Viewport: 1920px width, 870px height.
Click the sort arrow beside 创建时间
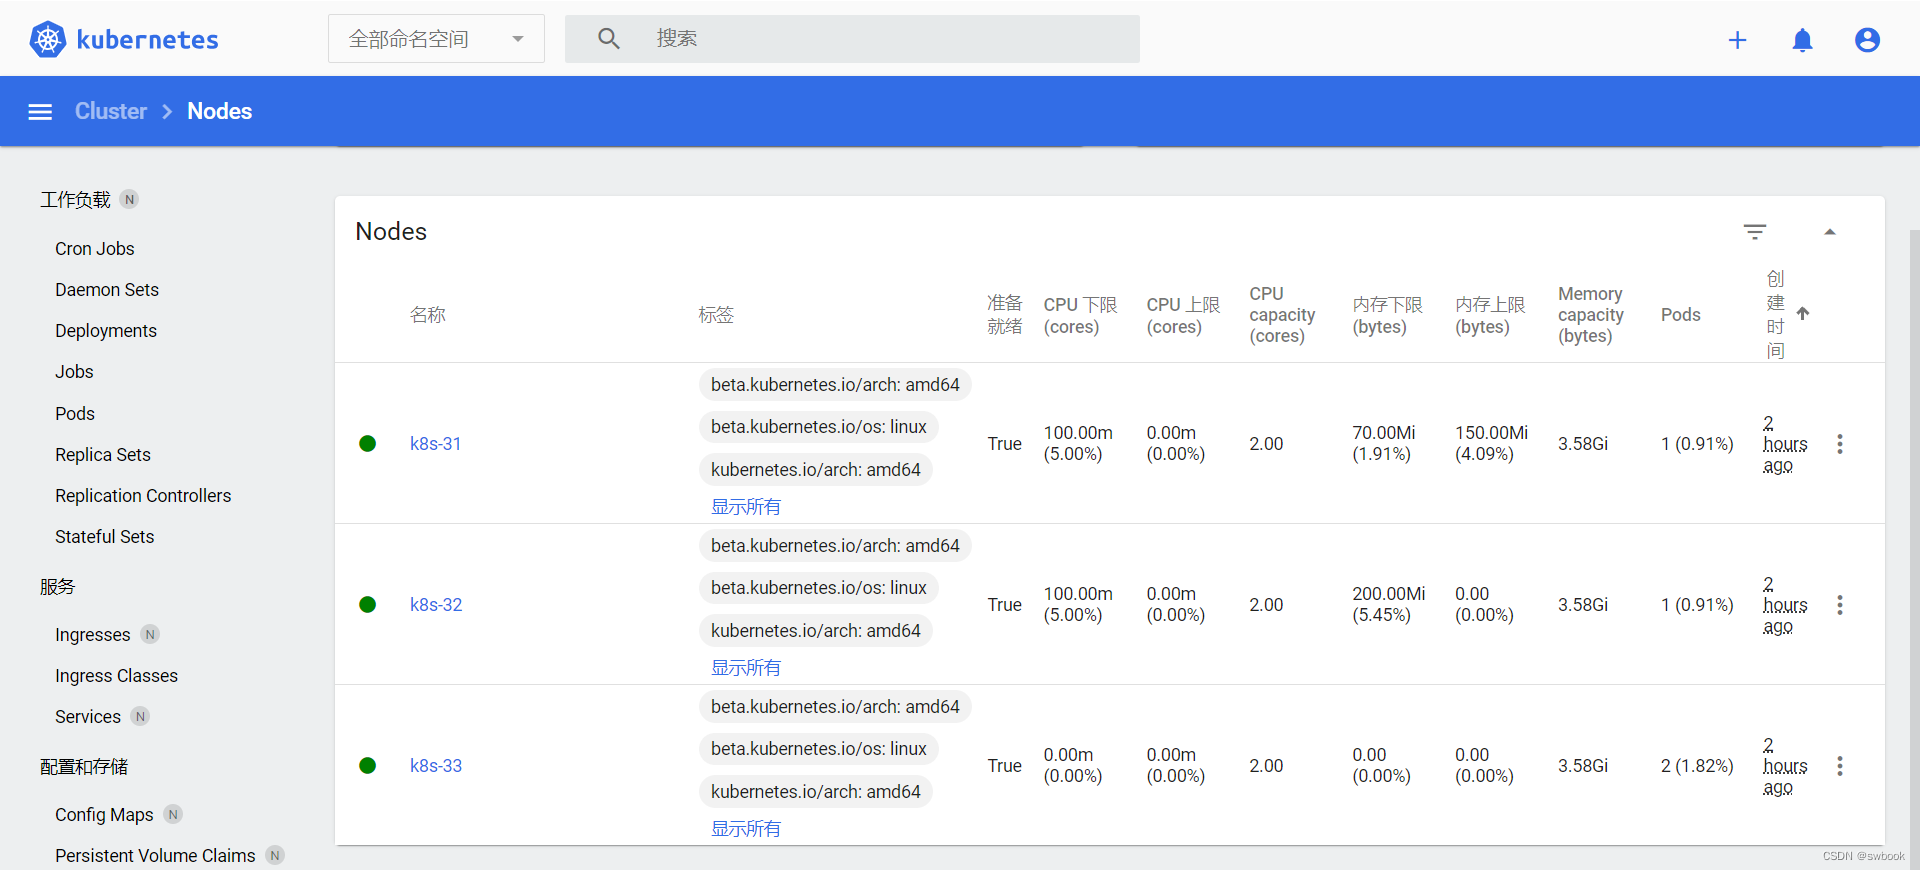[1803, 314]
